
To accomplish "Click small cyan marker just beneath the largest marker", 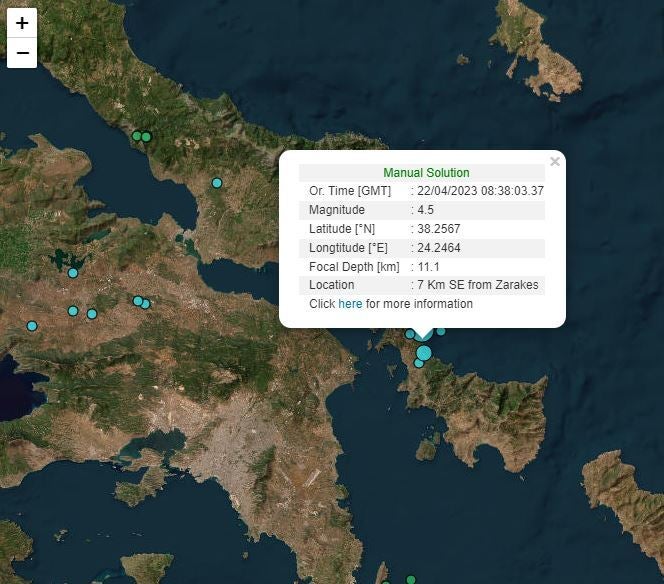I will pyautogui.click(x=419, y=363).
